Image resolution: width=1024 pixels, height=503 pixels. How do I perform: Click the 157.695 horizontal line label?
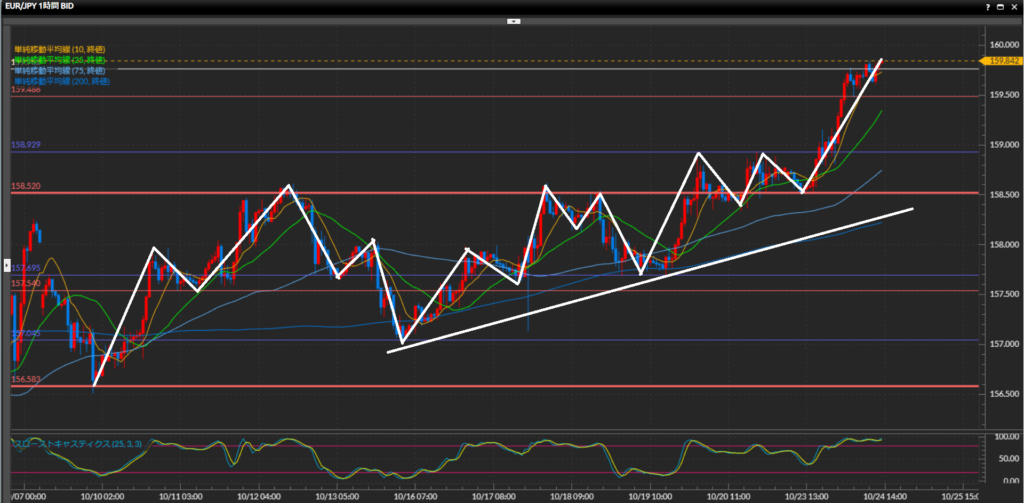click(x=26, y=269)
